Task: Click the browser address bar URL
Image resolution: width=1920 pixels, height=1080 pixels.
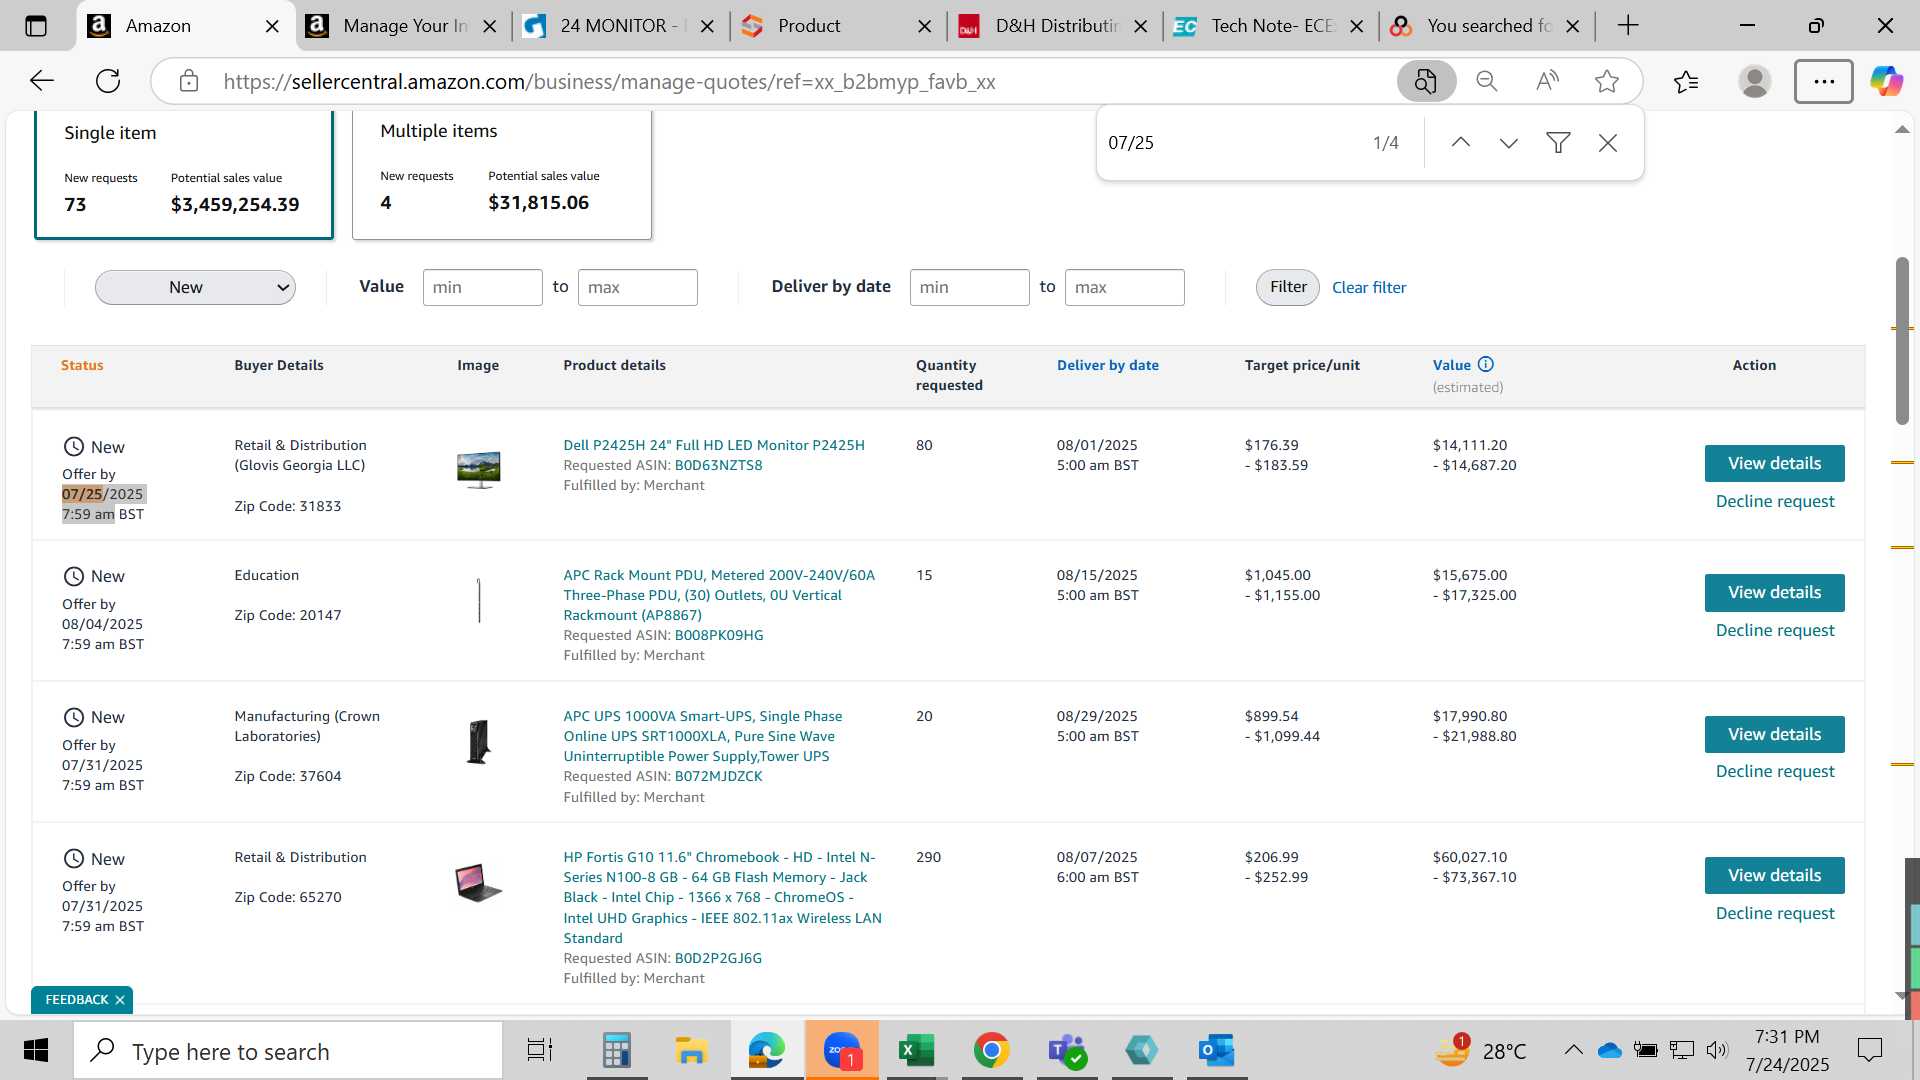Action: click(x=609, y=82)
